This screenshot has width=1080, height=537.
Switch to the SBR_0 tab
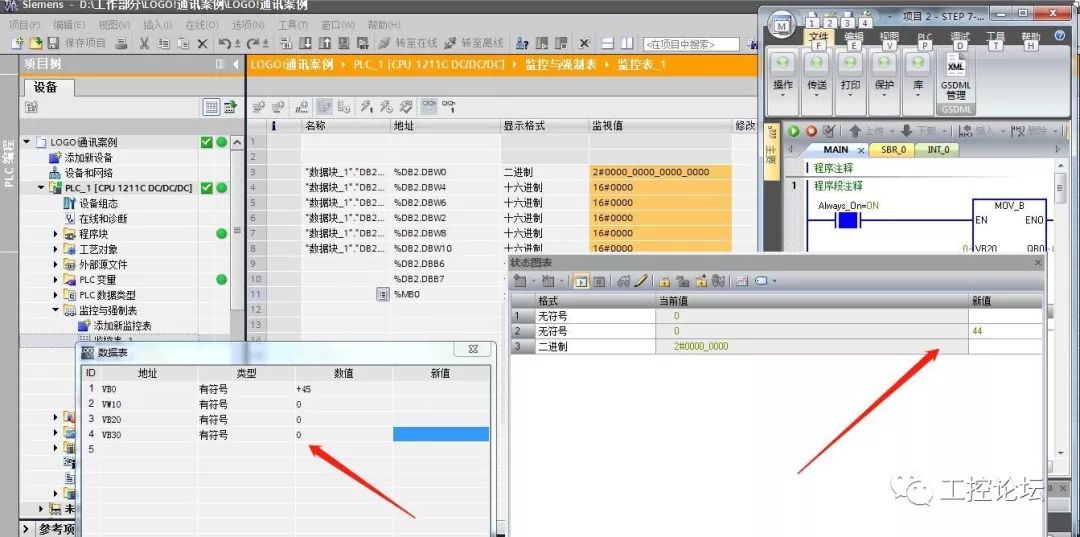click(893, 149)
